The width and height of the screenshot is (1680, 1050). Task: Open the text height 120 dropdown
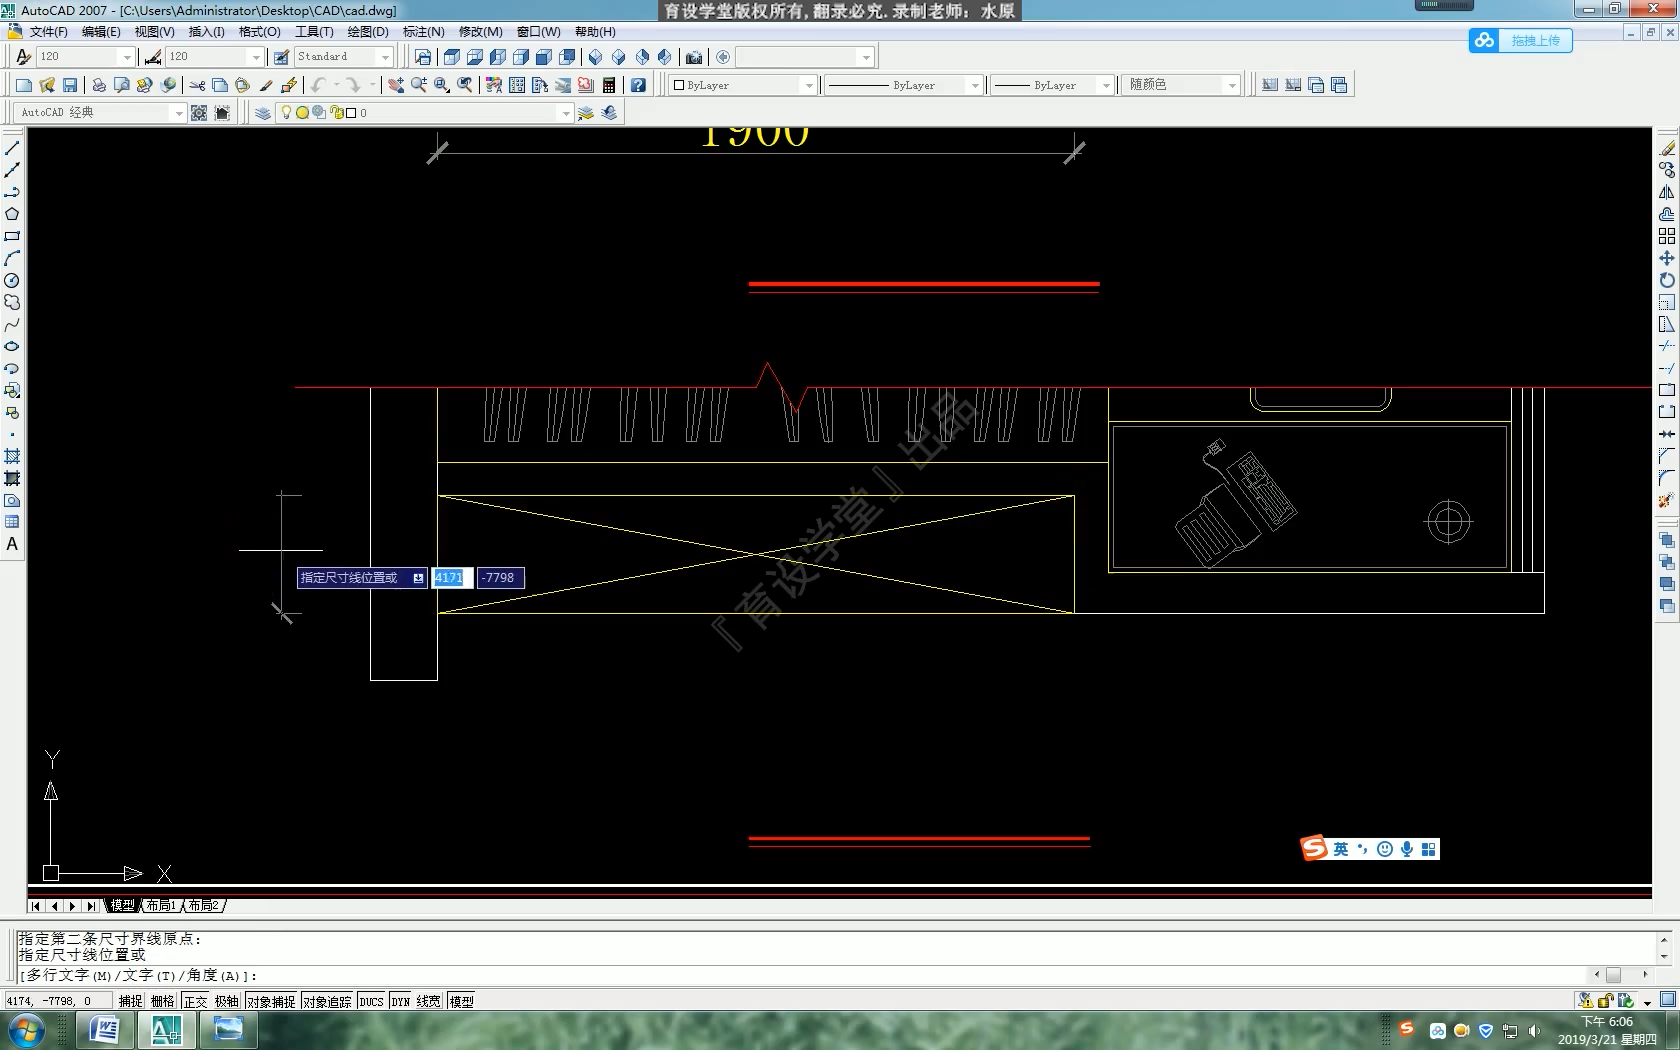(x=127, y=57)
